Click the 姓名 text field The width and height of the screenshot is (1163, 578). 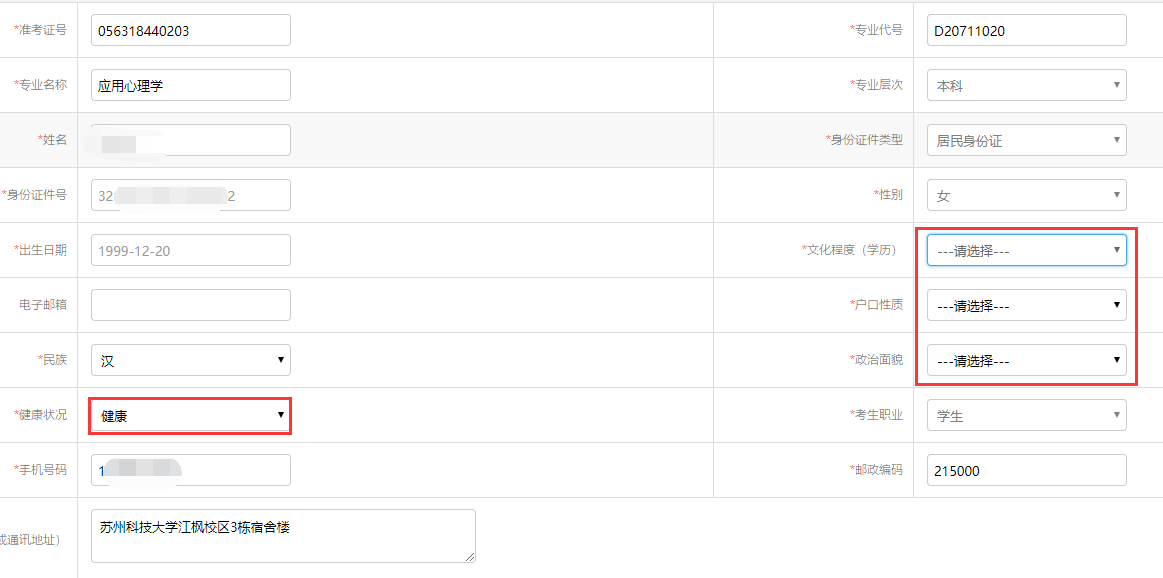tap(191, 140)
